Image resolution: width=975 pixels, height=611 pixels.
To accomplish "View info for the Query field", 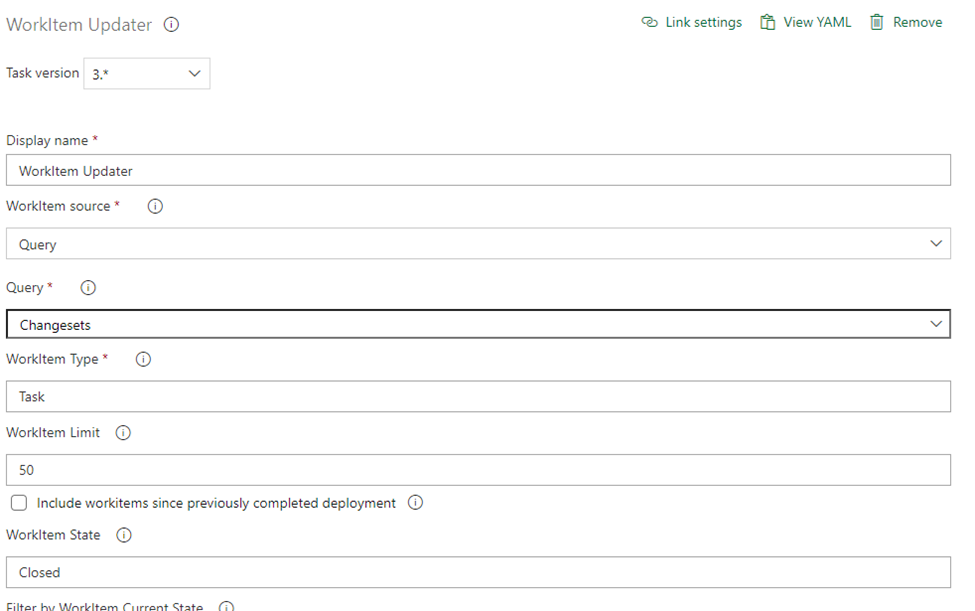I will pos(87,287).
